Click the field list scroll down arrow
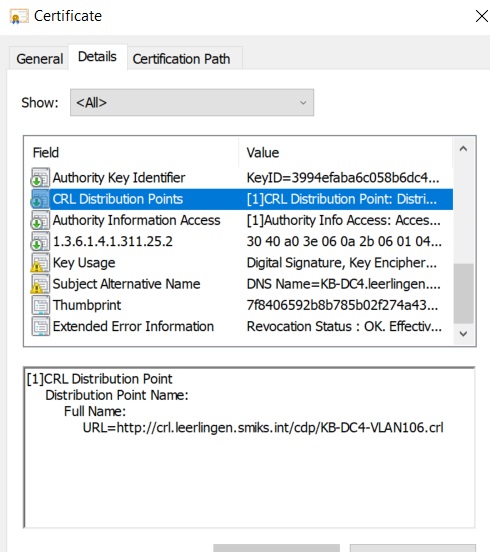The image size is (490, 552). click(463, 333)
